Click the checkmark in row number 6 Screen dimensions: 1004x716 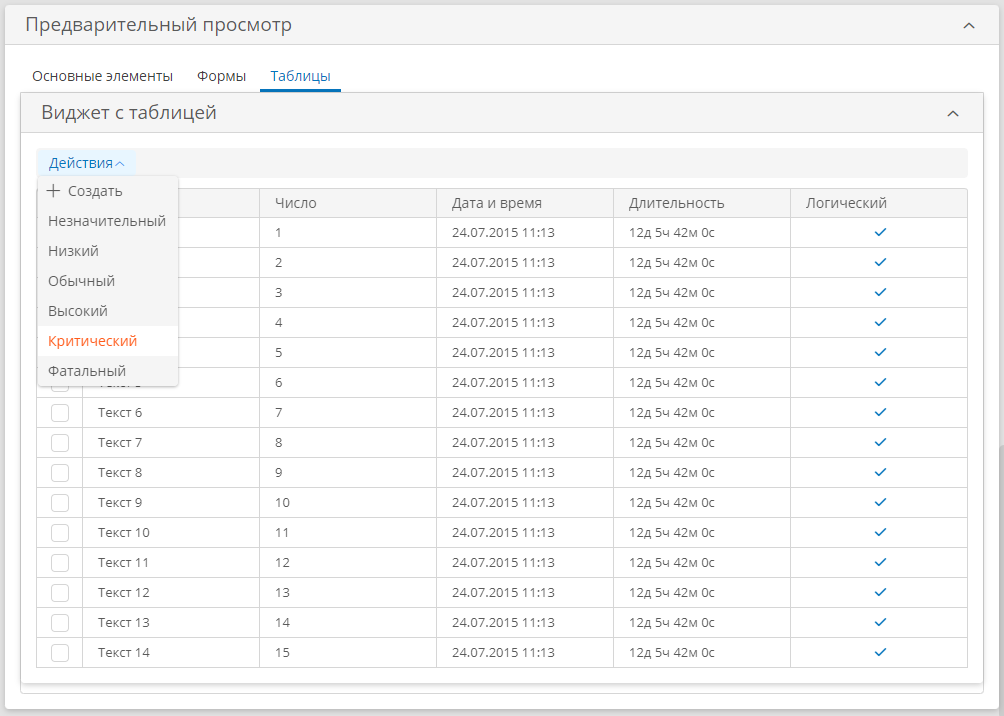point(880,383)
